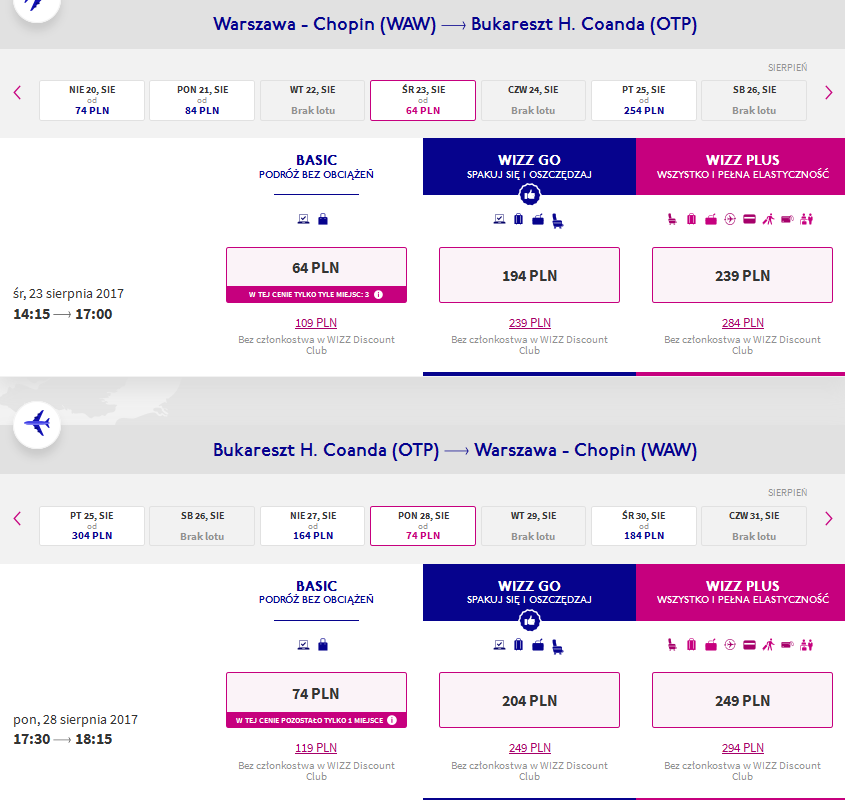
Task: Click the WT 22, SIE Brak lotu date
Action: 313,100
